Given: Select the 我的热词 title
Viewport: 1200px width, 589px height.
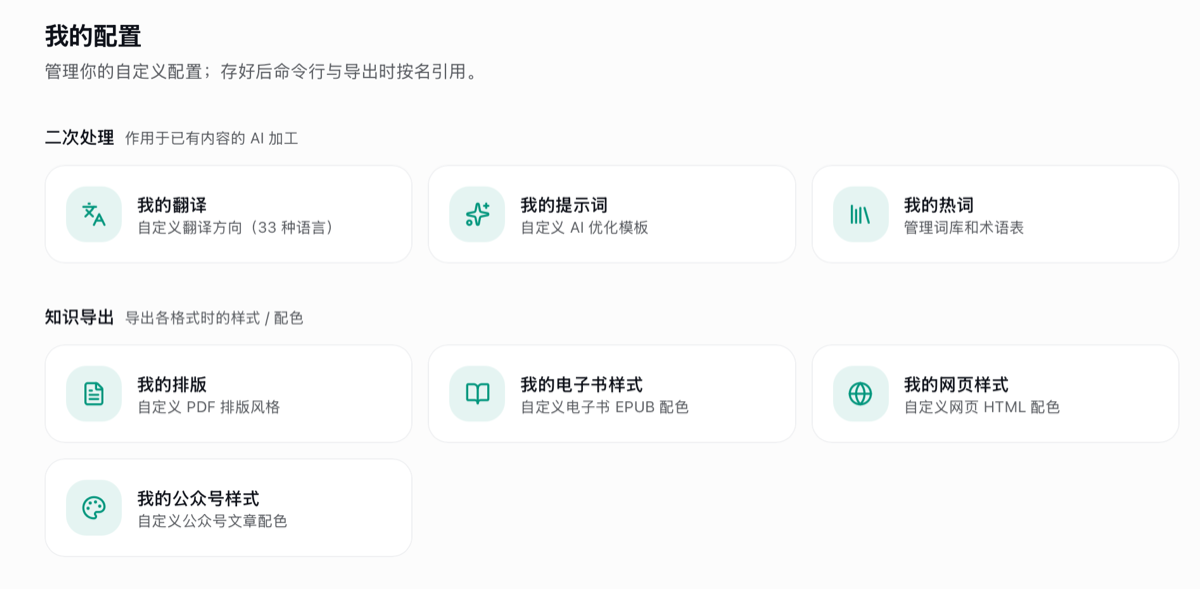Looking at the screenshot, I should coord(939,205).
